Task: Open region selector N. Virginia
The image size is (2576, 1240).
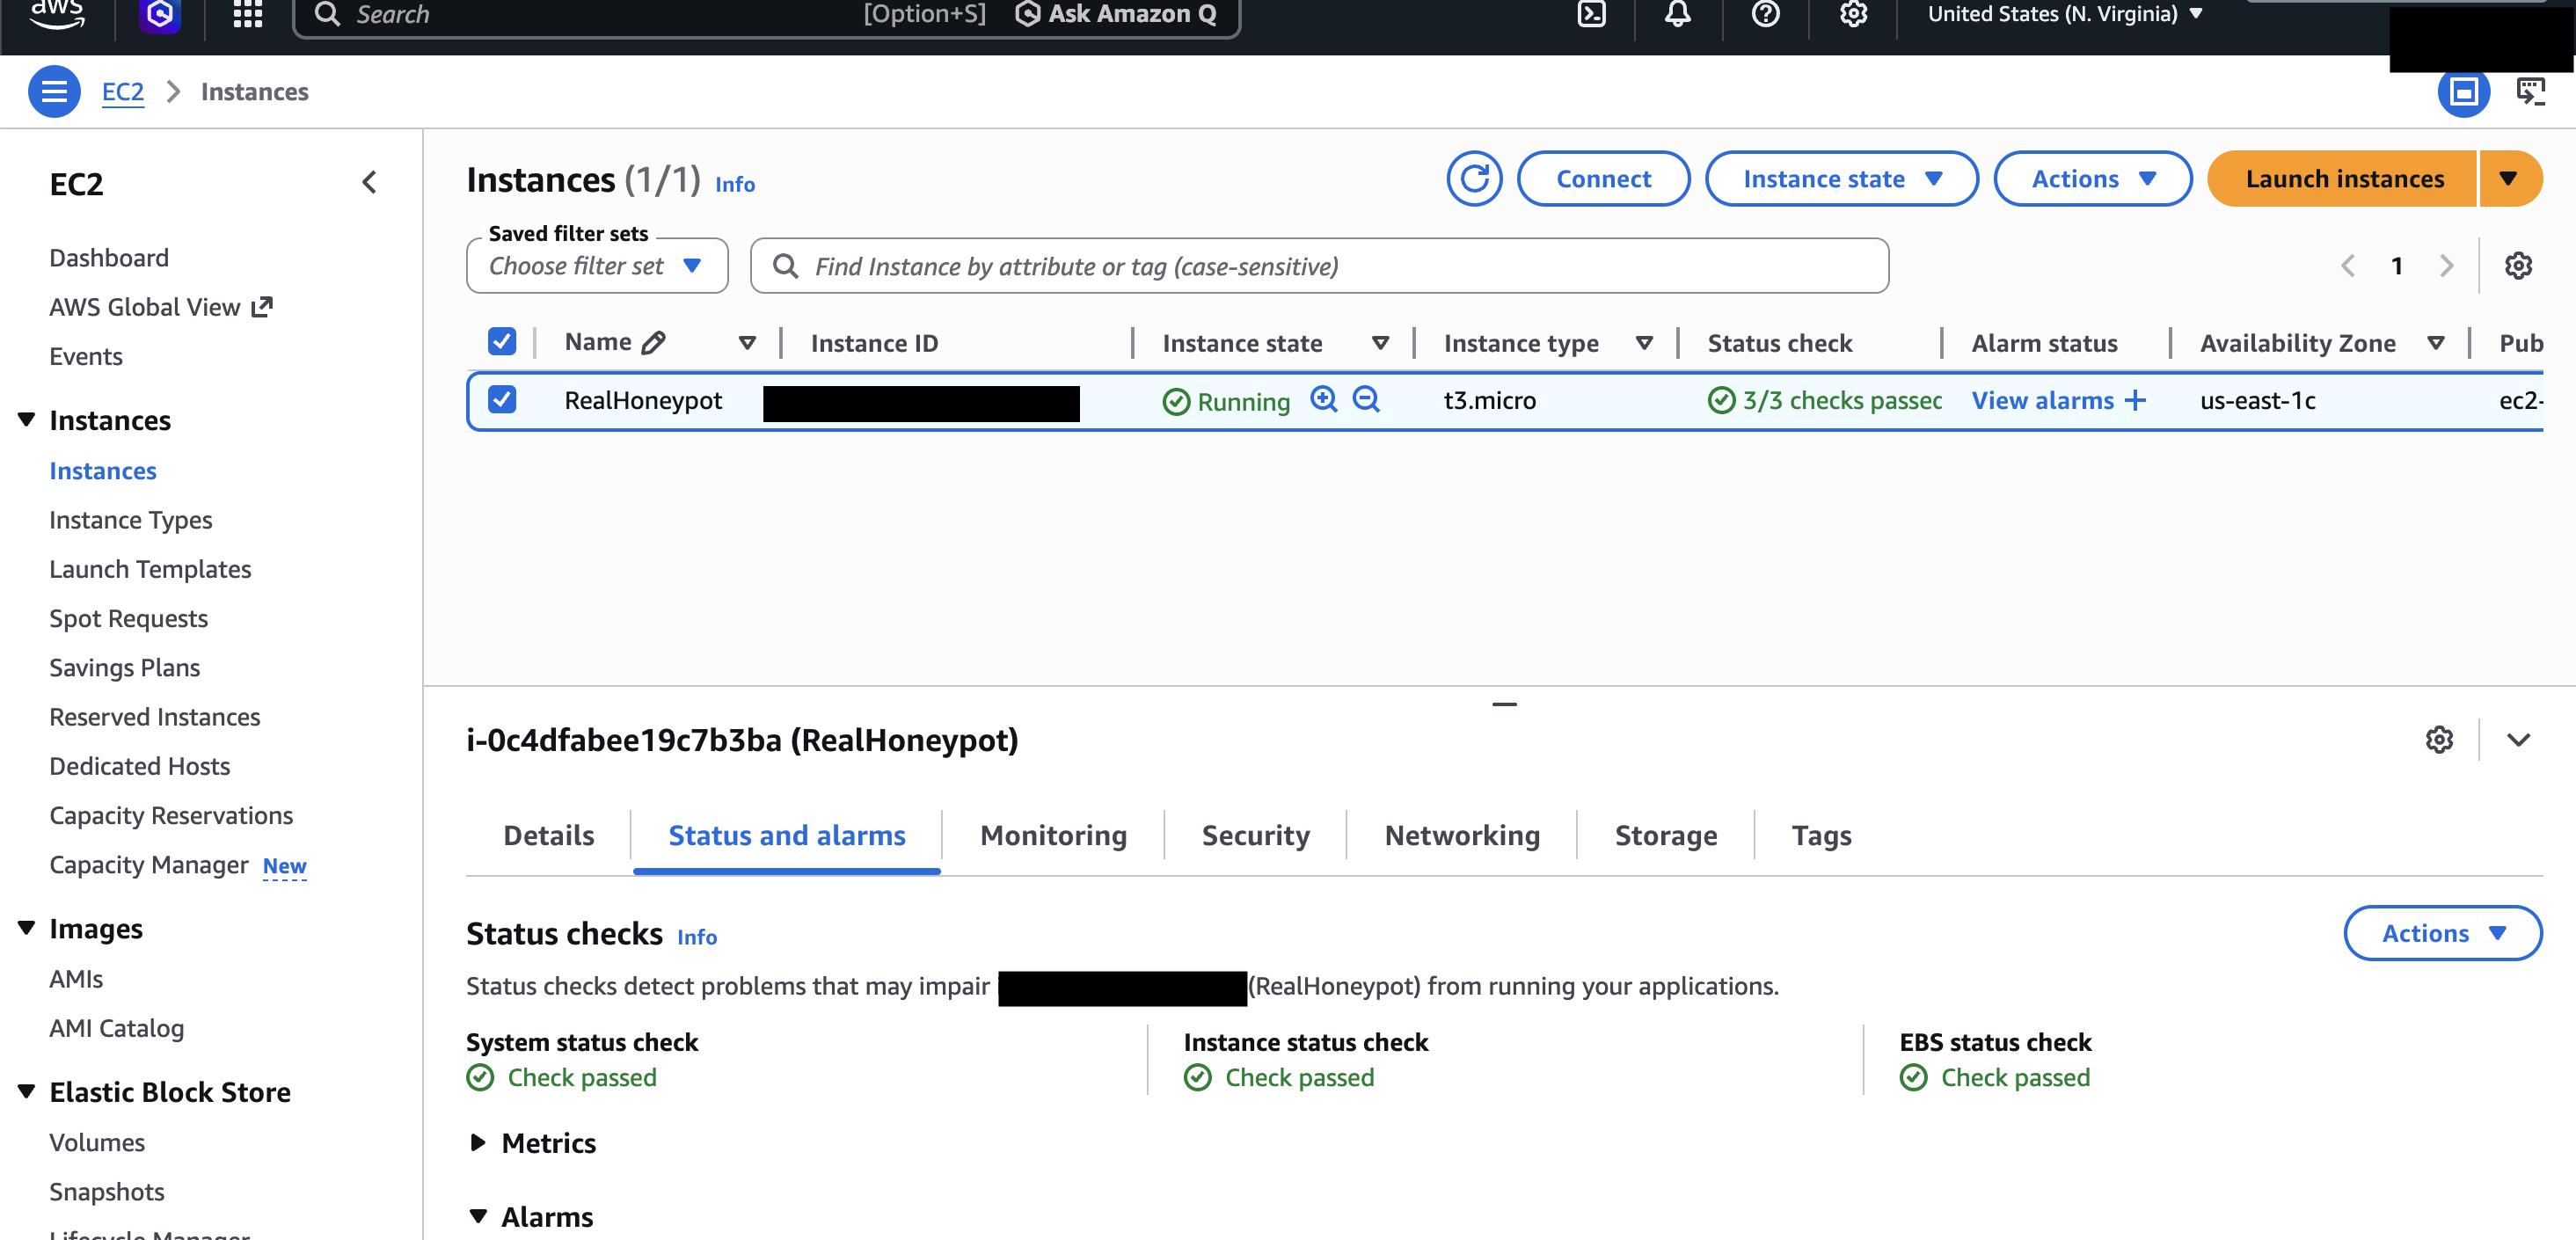Action: pyautogui.click(x=2064, y=14)
